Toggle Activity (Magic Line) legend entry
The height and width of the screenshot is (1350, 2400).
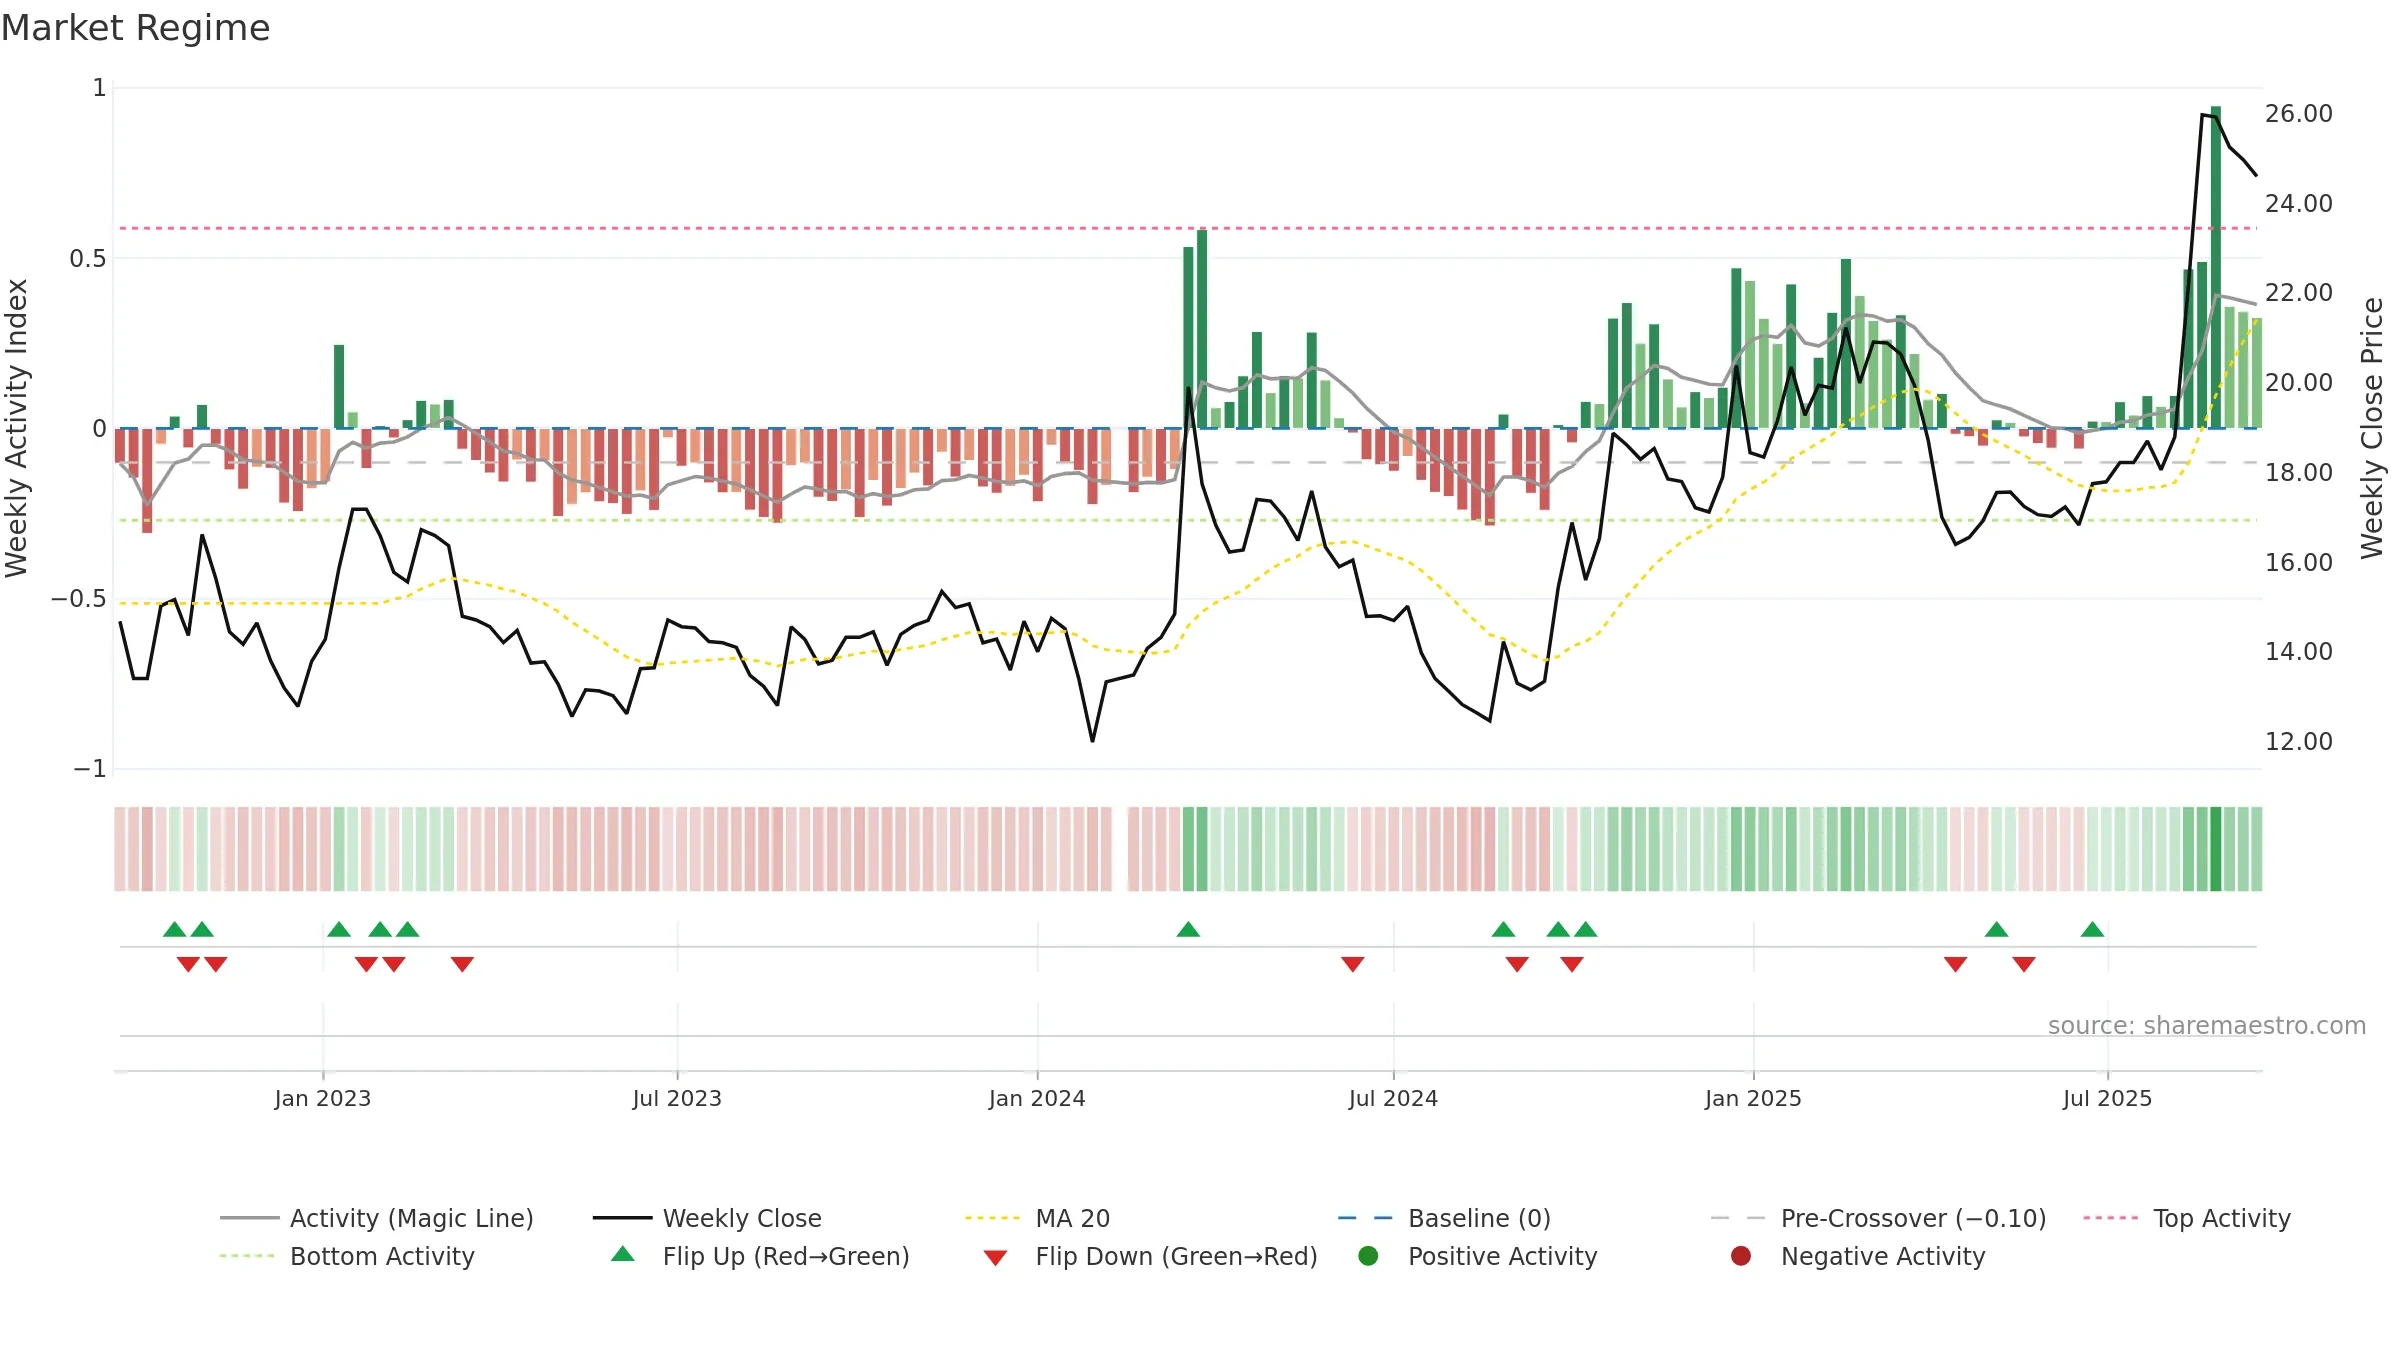pos(377,1218)
